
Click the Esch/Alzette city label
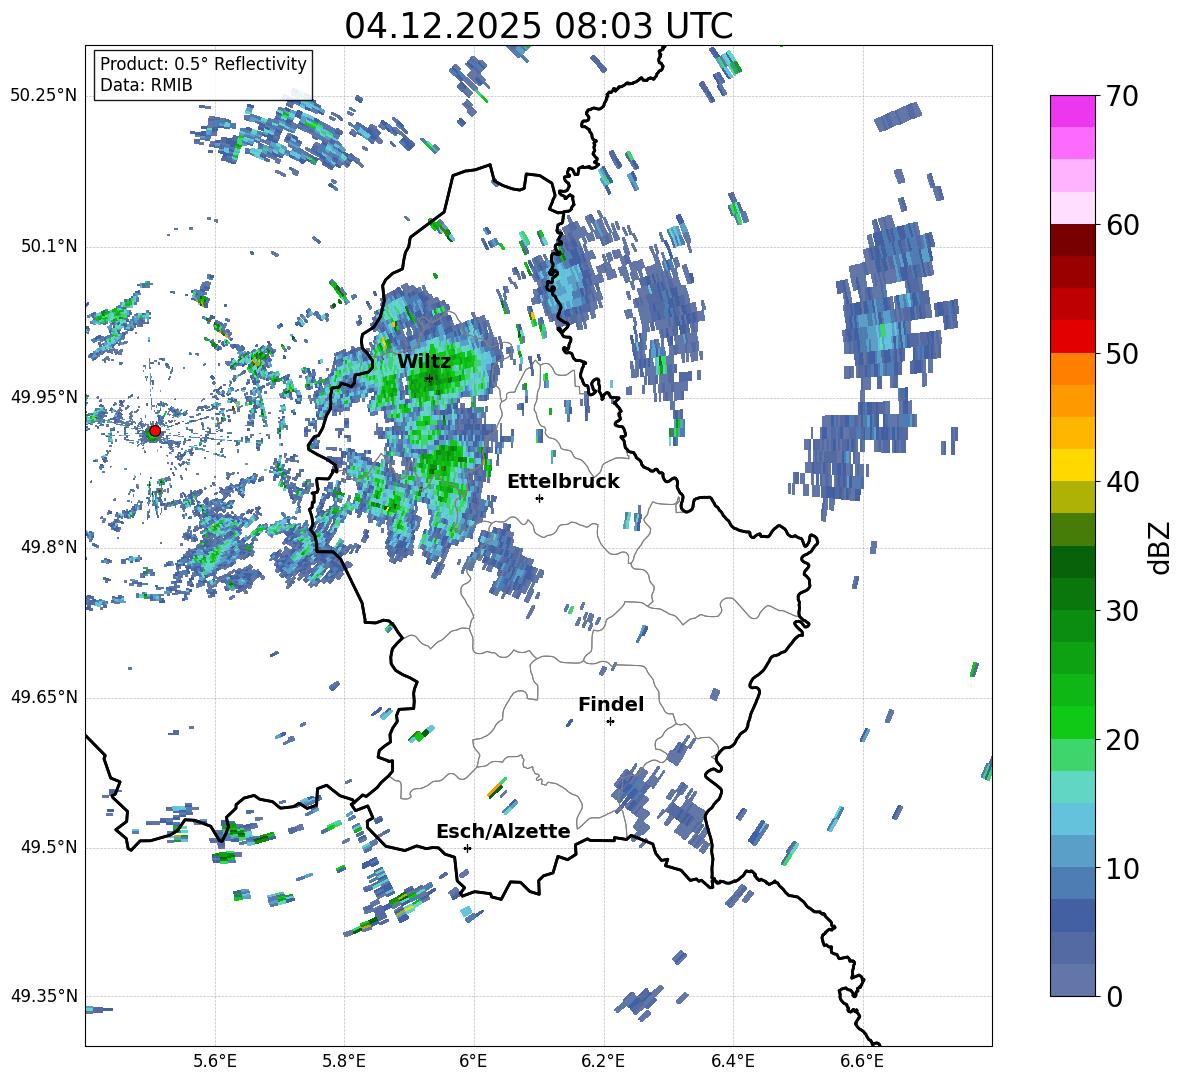click(x=503, y=831)
